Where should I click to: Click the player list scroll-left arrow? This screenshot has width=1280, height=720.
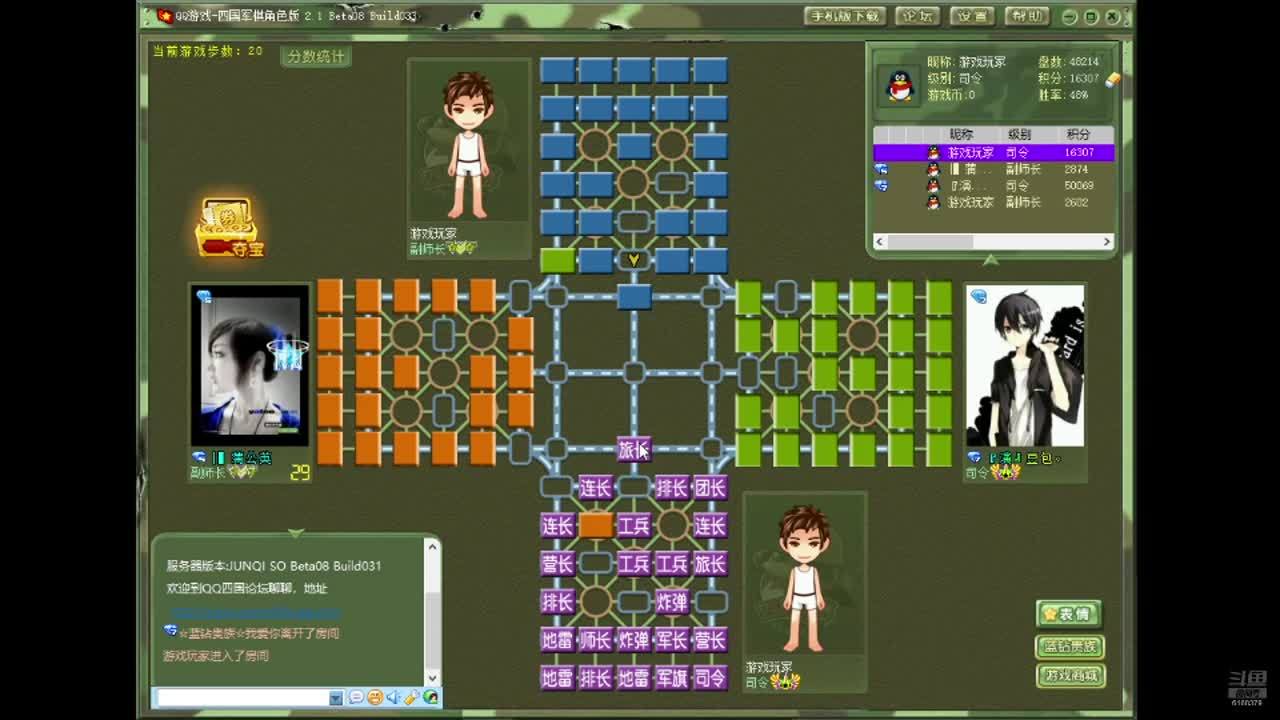click(x=880, y=241)
